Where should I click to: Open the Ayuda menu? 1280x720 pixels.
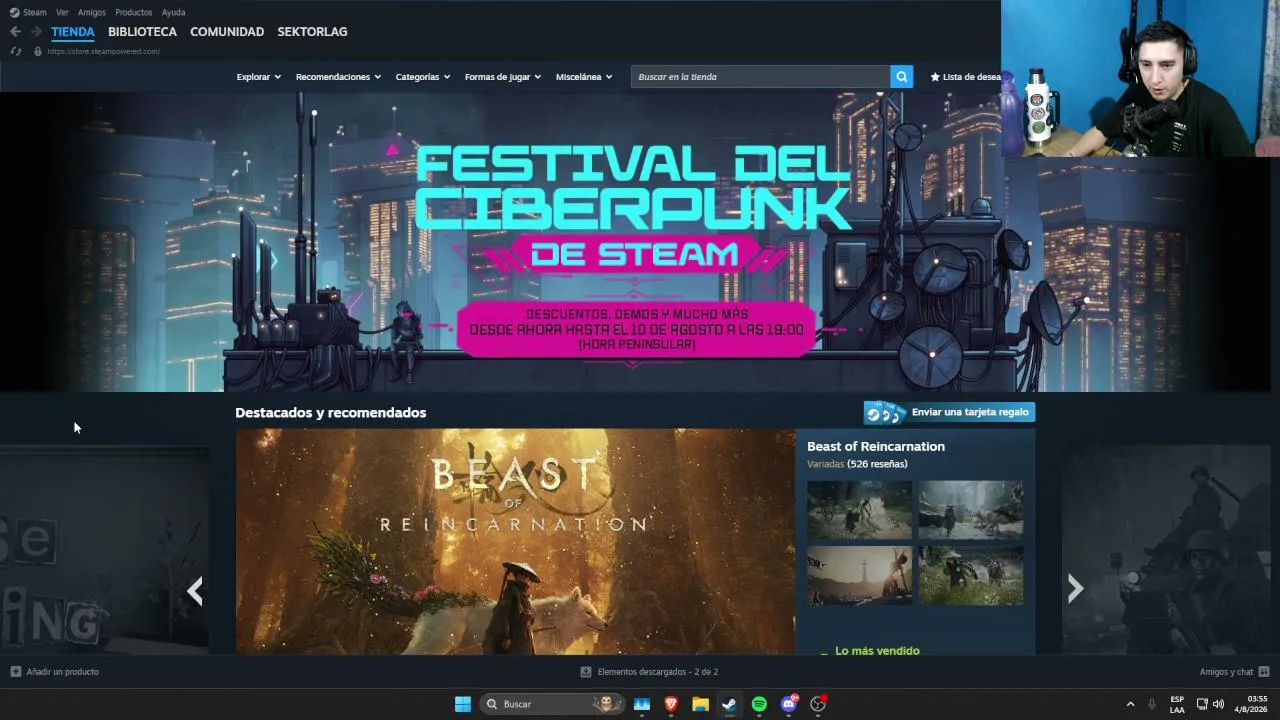click(x=173, y=12)
